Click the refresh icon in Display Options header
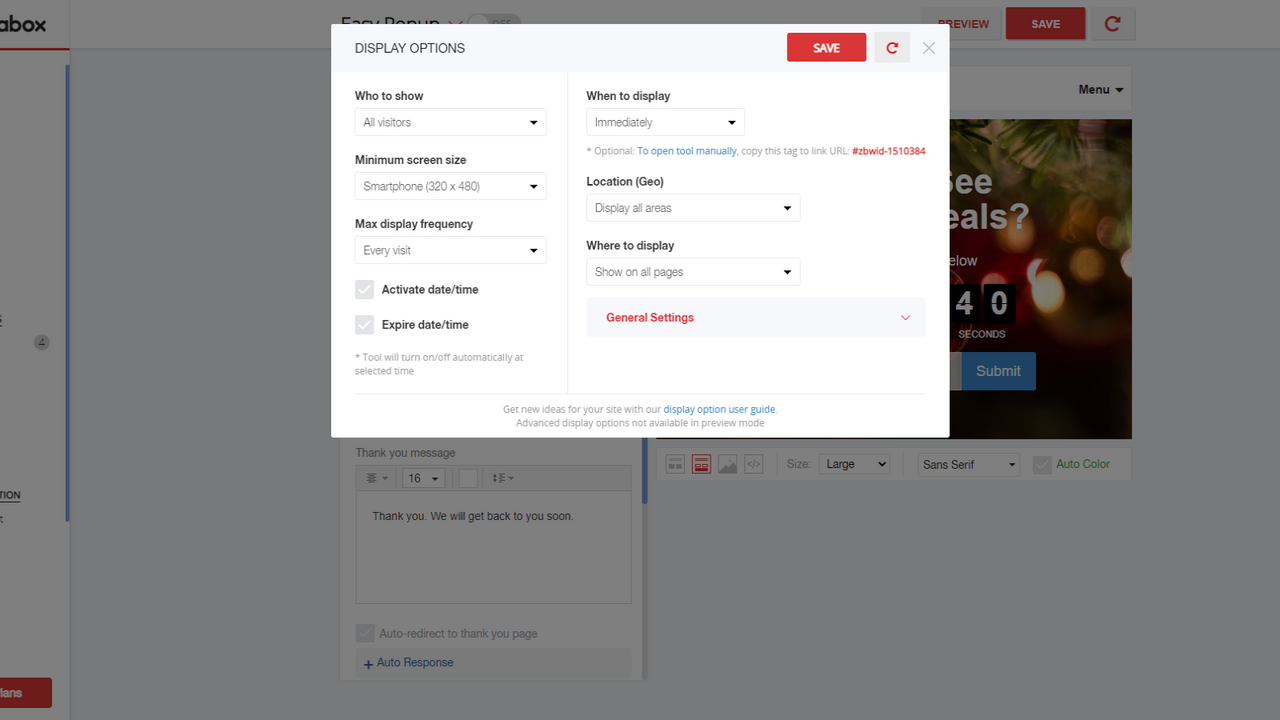This screenshot has height=720, width=1280. (x=892, y=47)
